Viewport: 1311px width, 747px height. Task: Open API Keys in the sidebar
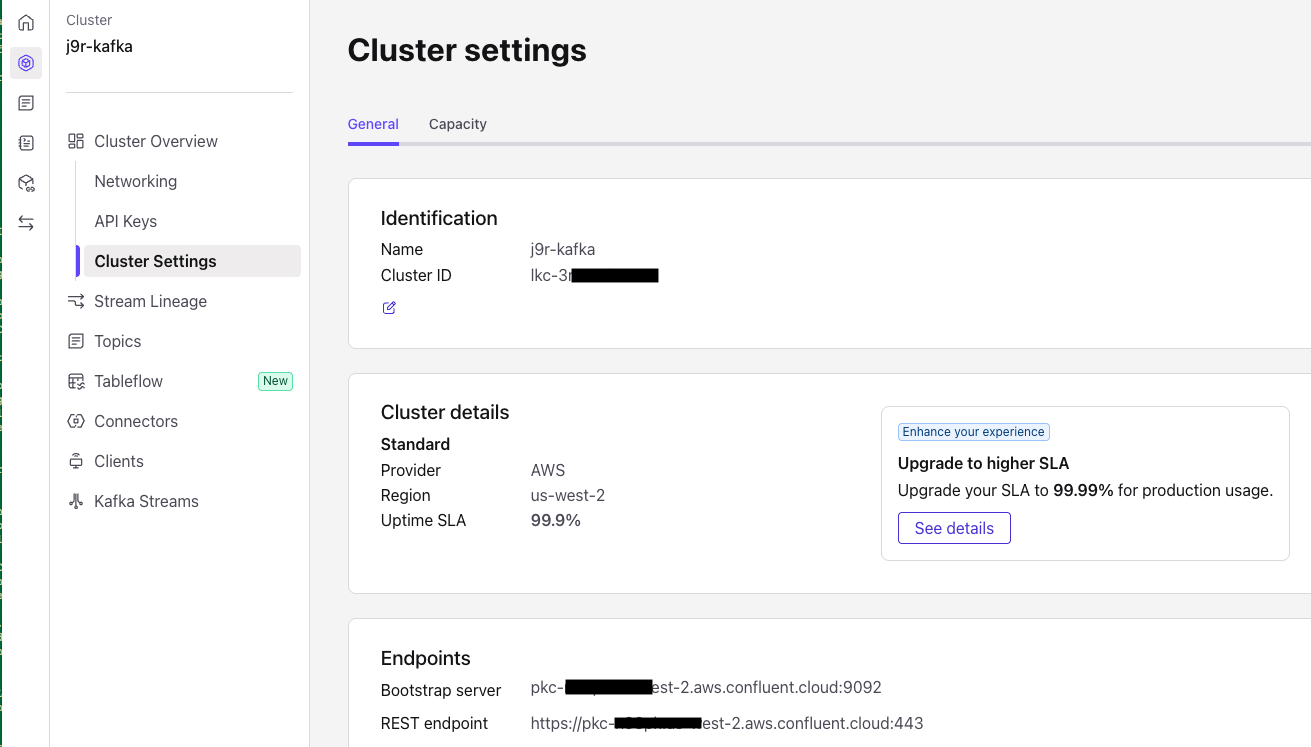[125, 221]
